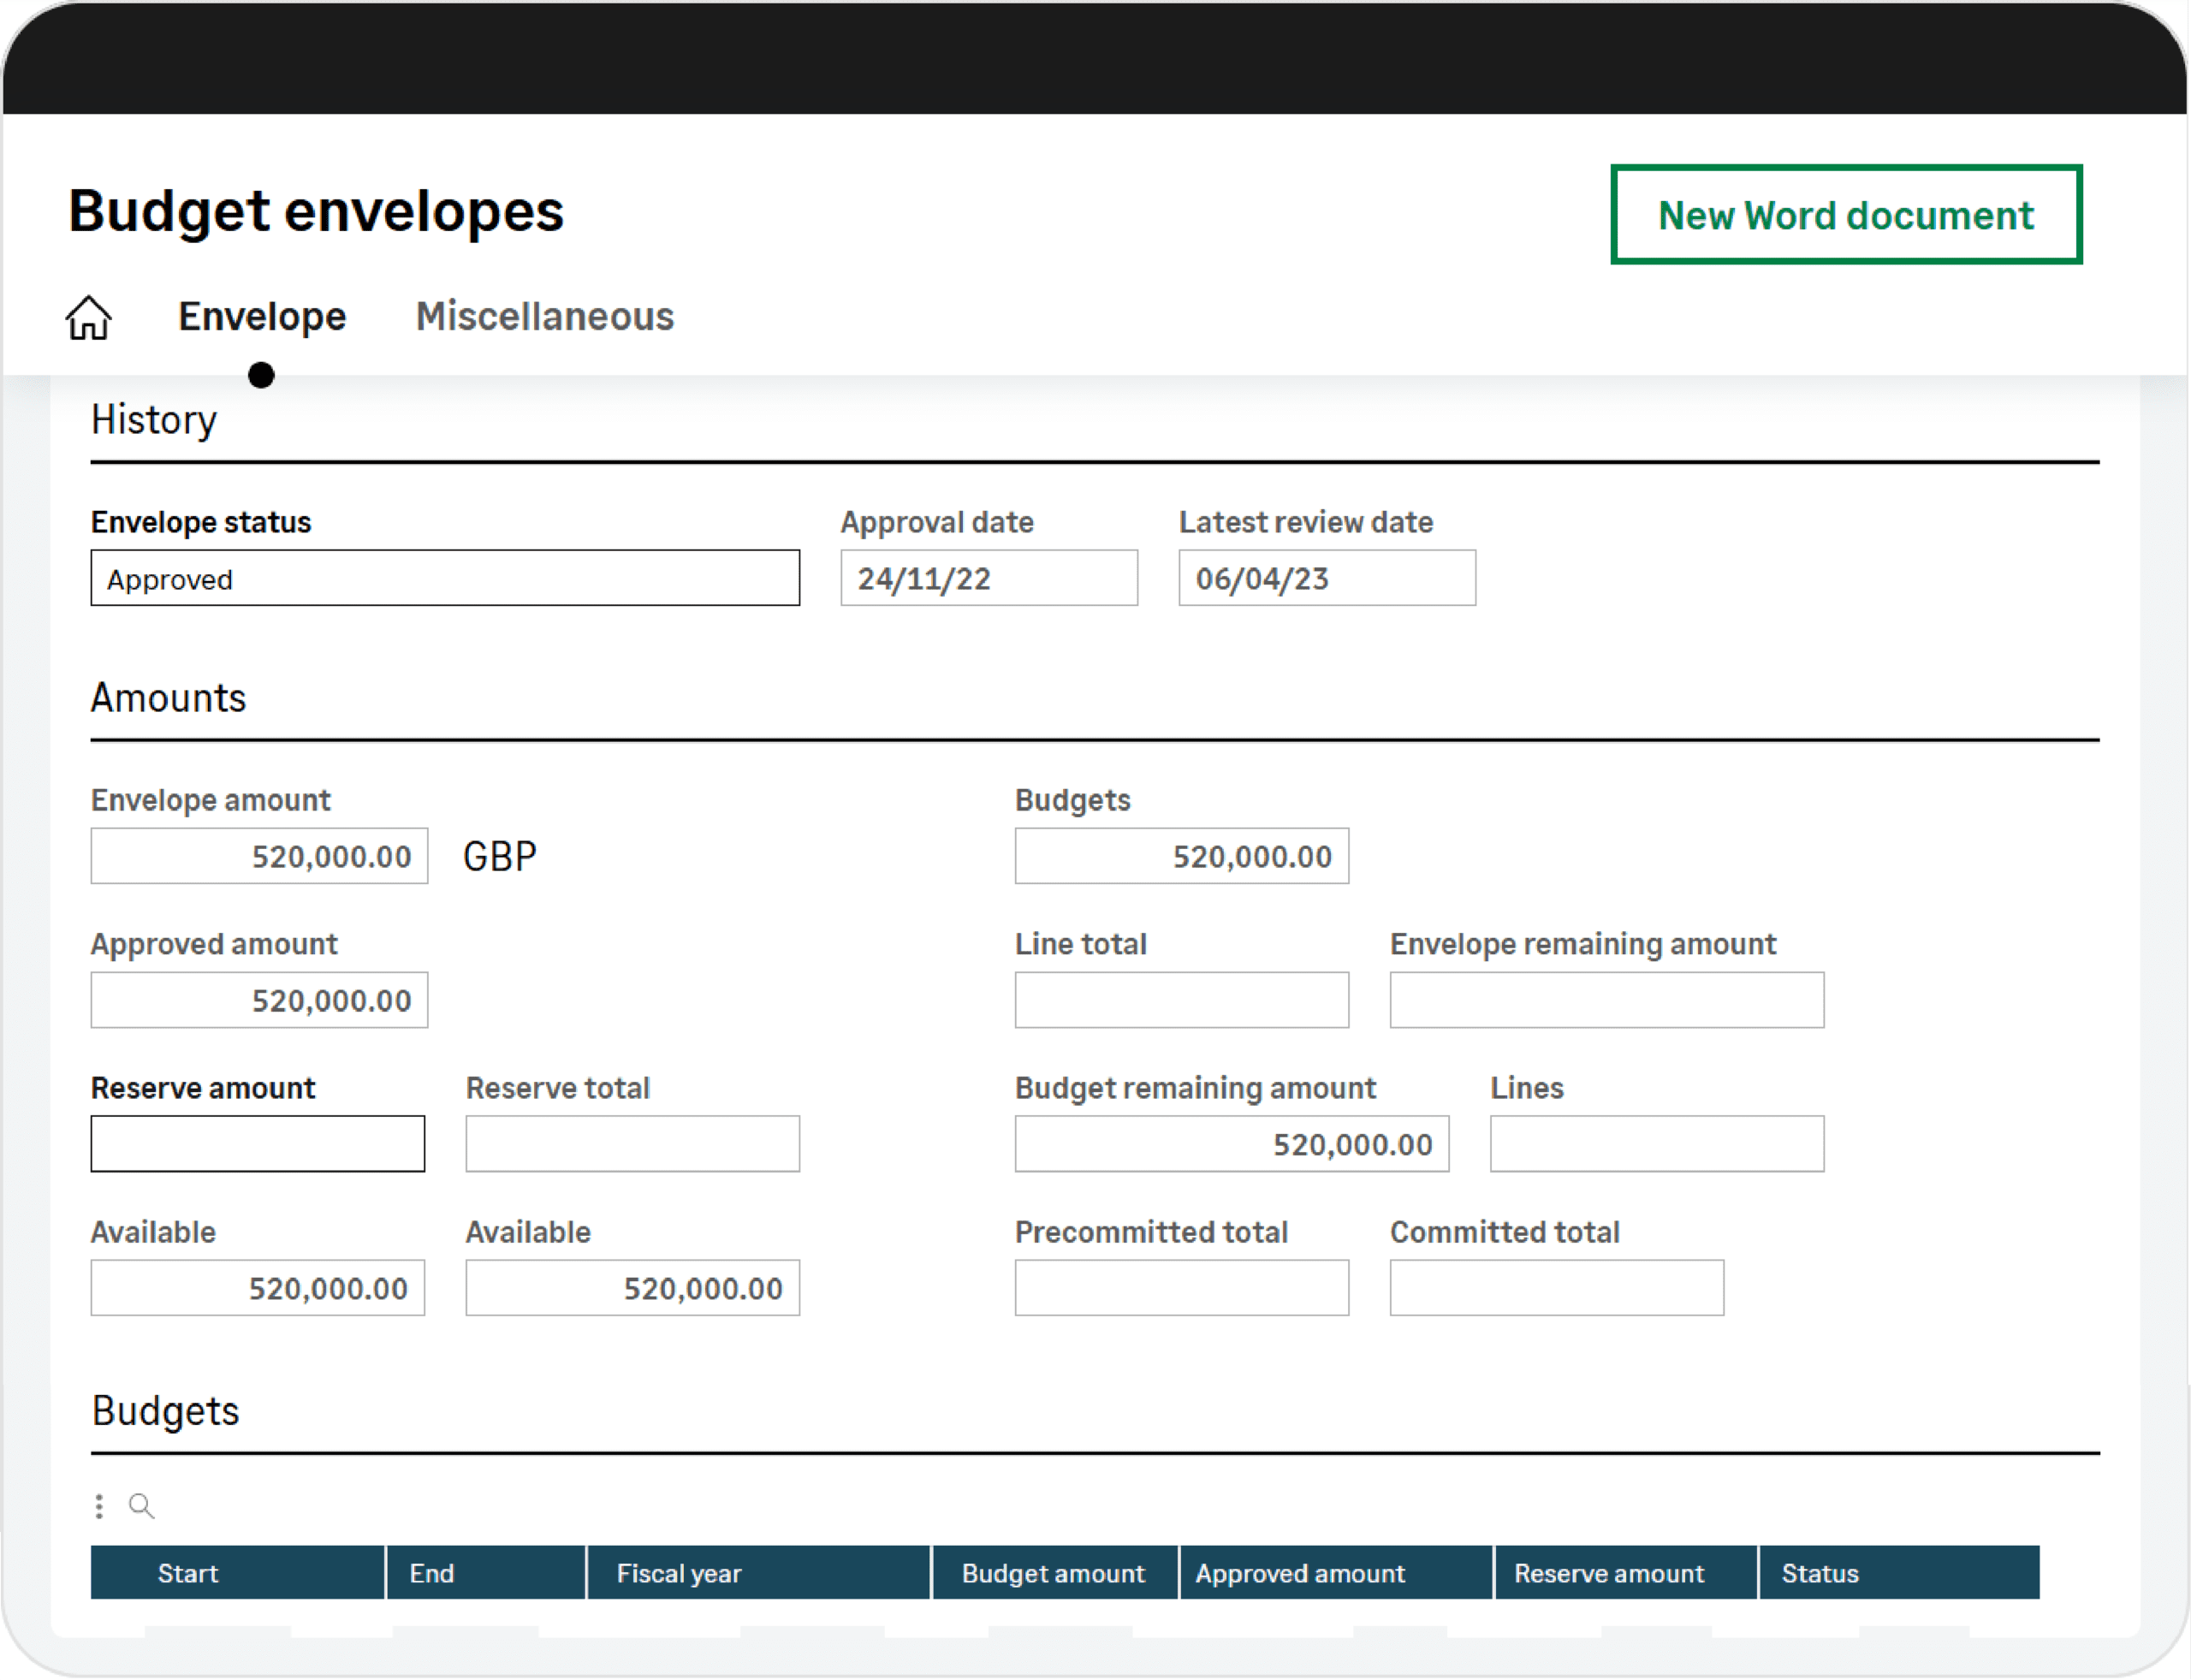This screenshot has height=1680, width=2191.
Task: Sort by the Budget amount column header
Action: pos(1053,1573)
